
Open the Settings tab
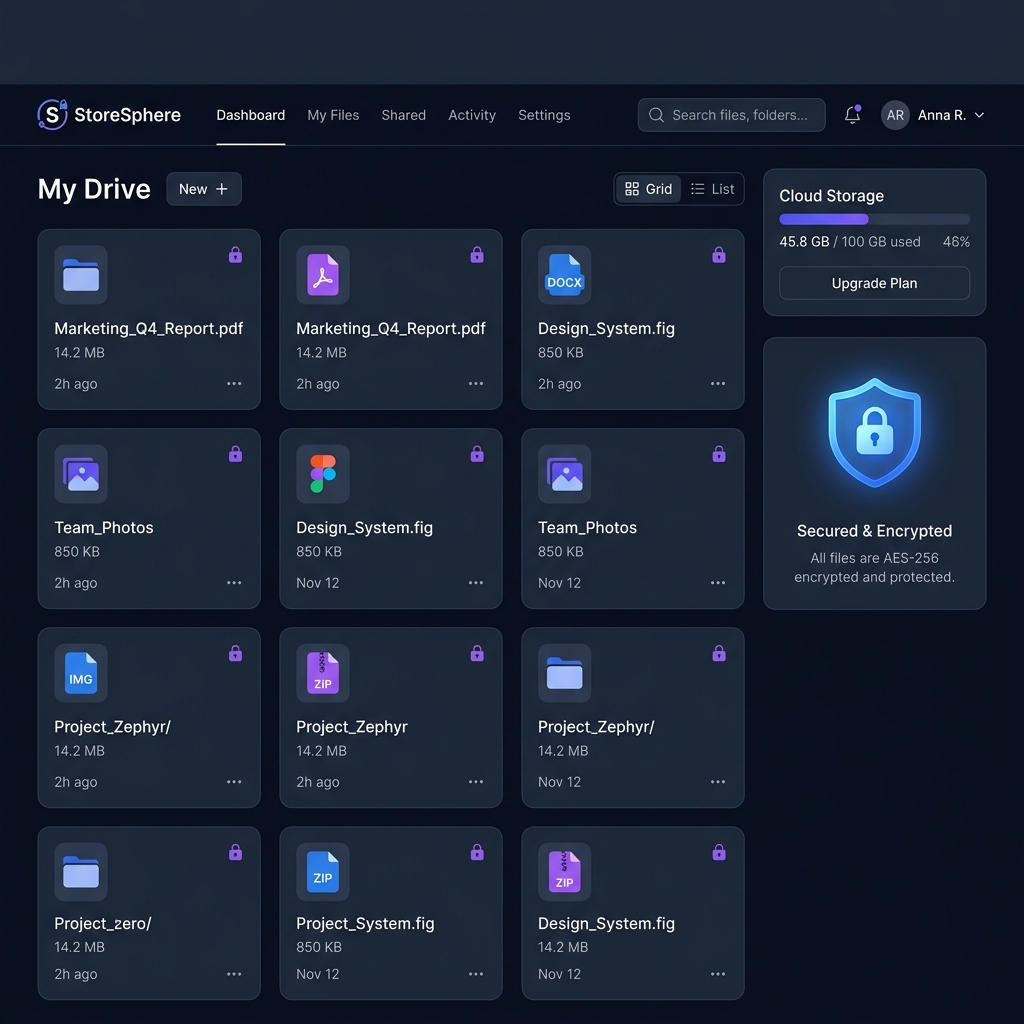[544, 115]
